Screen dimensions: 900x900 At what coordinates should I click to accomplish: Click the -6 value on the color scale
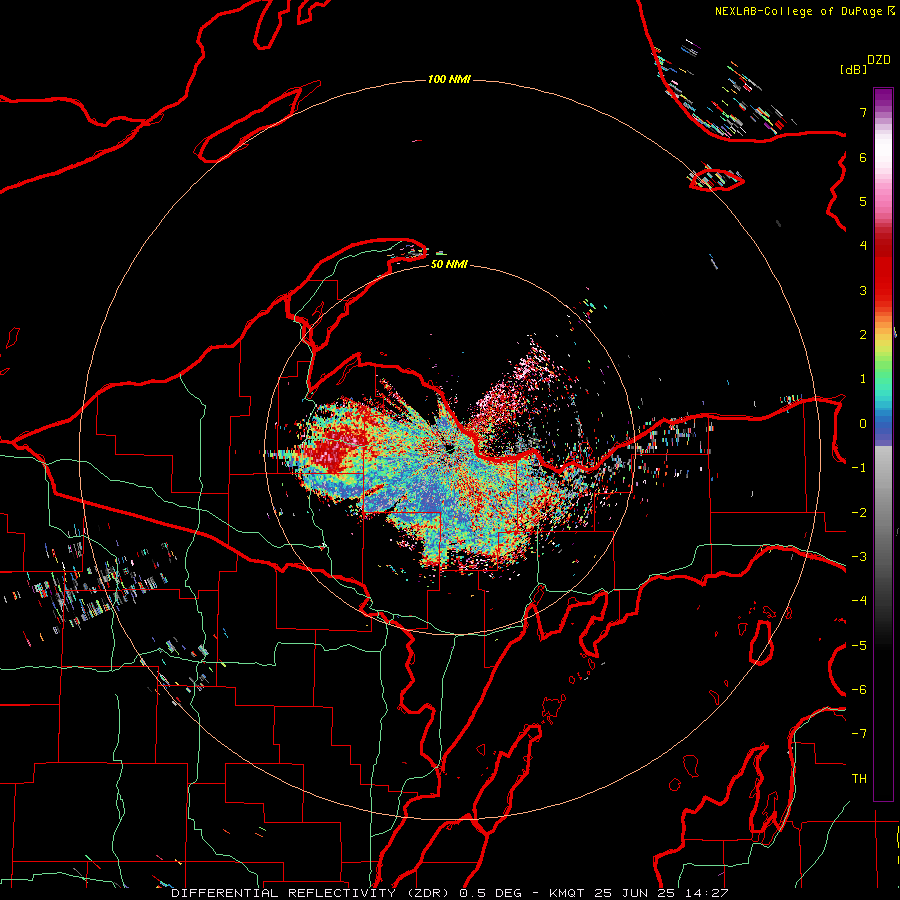[859, 690]
